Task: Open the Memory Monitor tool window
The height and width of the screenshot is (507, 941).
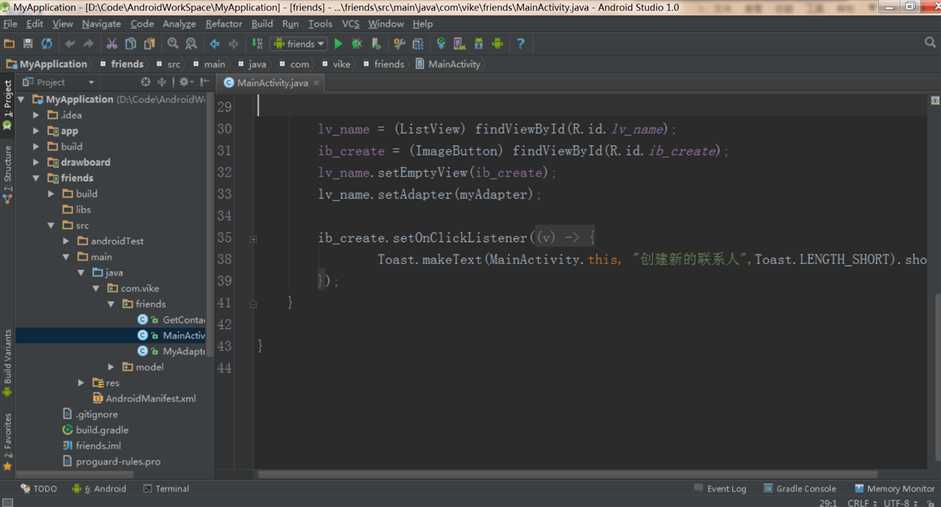Action: 894,489
